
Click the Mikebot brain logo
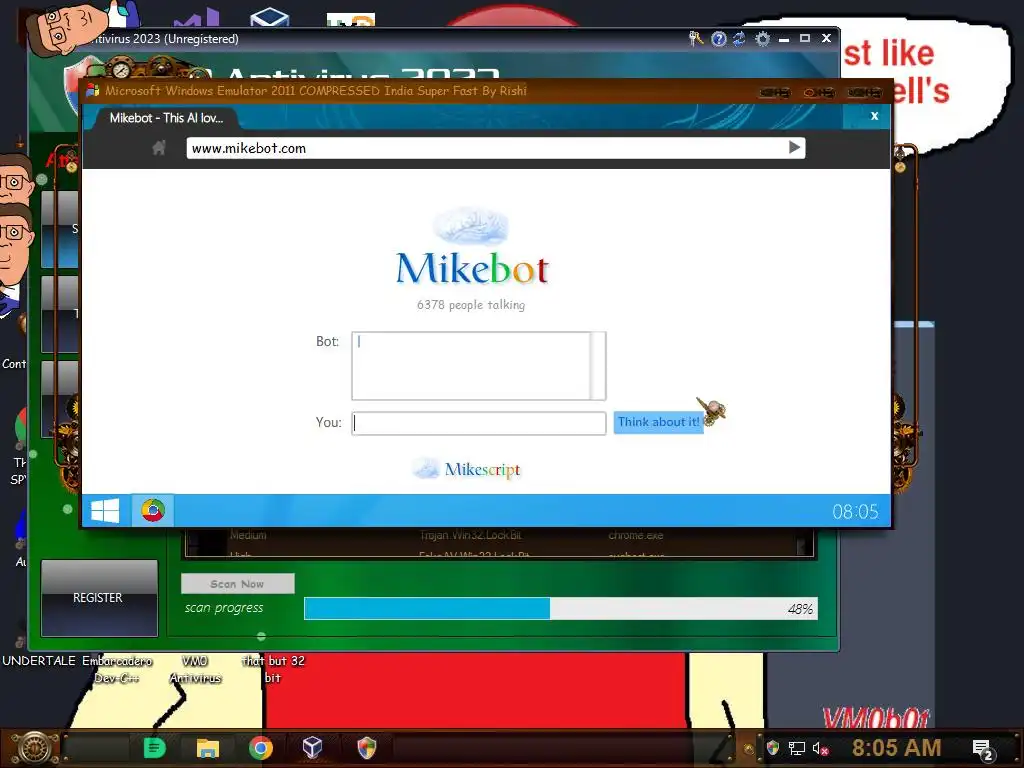pos(471,226)
